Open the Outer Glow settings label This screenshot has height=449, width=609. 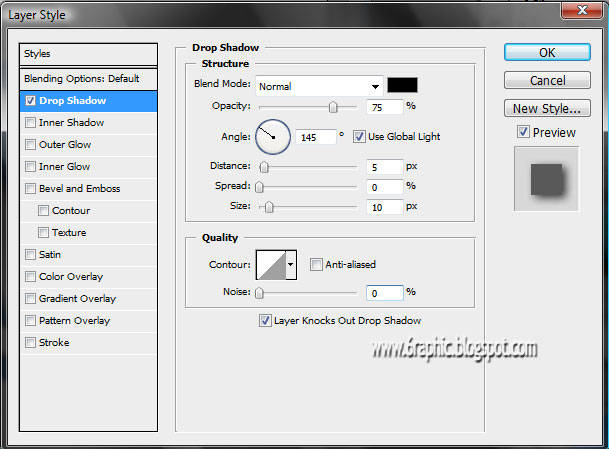[x=65, y=144]
